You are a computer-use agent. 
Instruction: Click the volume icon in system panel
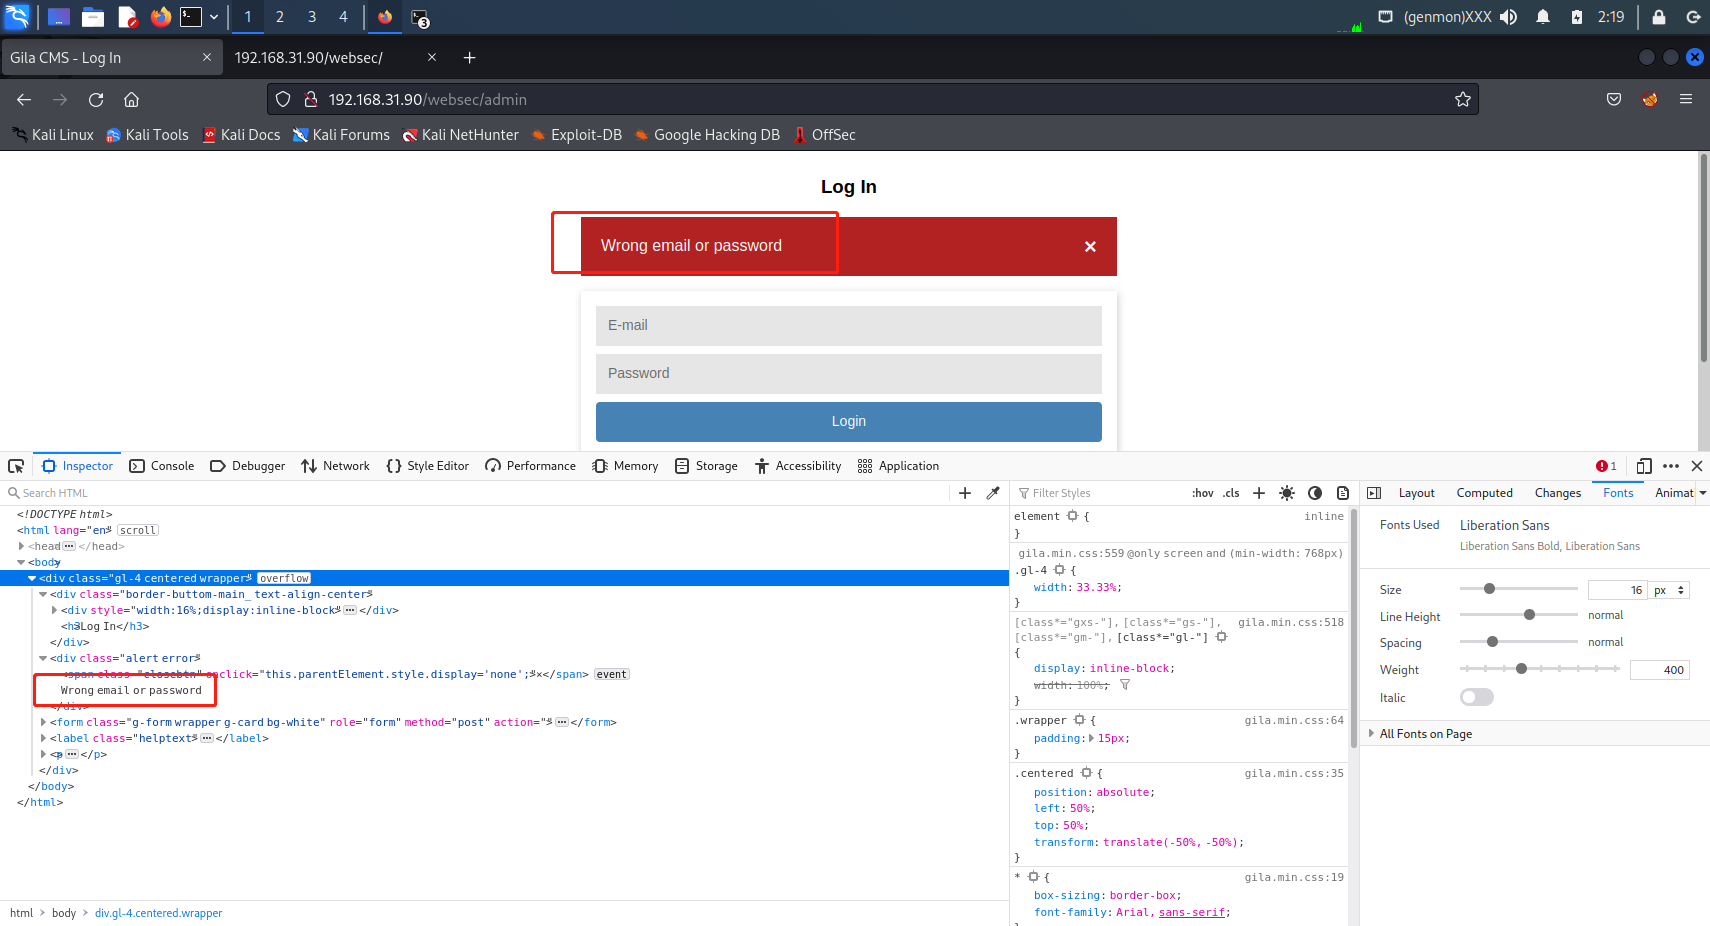(x=1509, y=17)
